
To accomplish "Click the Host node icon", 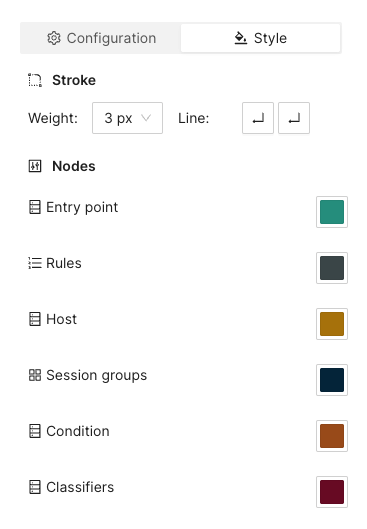I will coord(35,319).
